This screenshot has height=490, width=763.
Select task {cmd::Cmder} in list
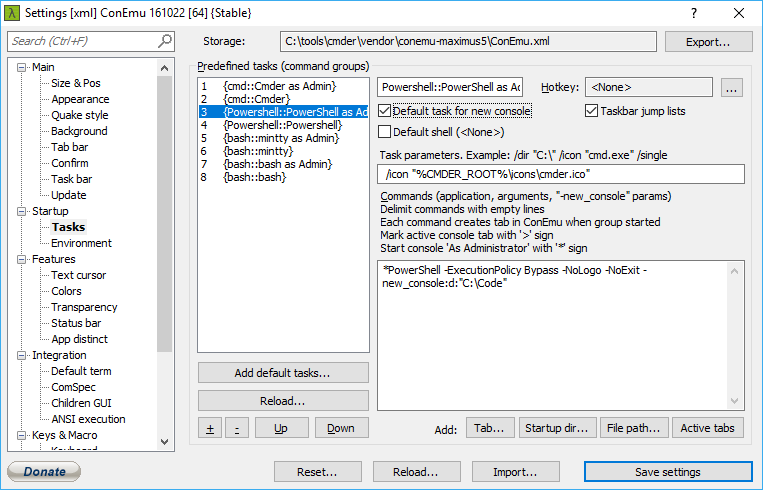click(283, 99)
